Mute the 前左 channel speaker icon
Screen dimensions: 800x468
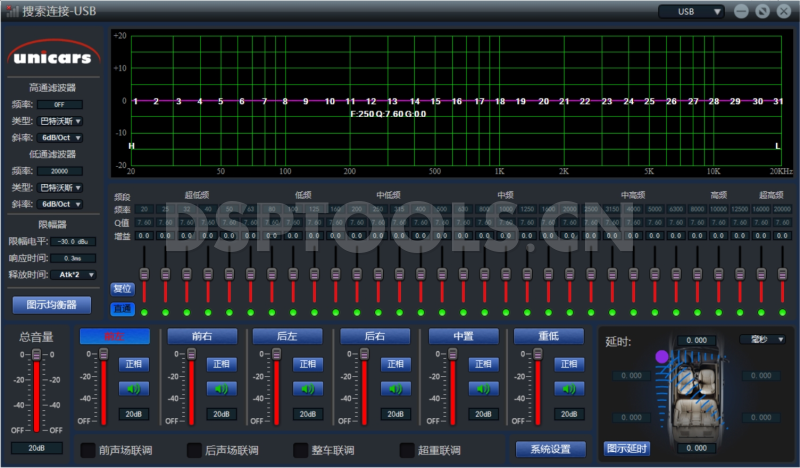(x=135, y=389)
